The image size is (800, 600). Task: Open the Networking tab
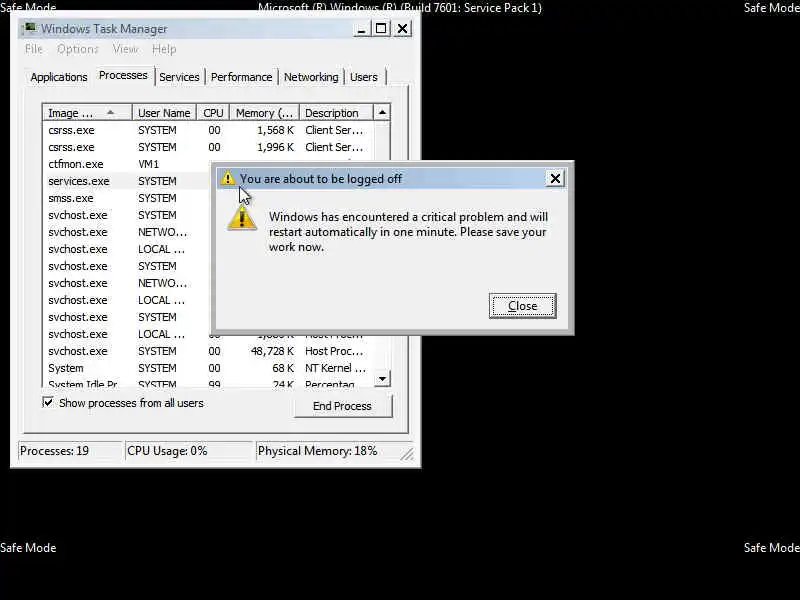pyautogui.click(x=311, y=77)
